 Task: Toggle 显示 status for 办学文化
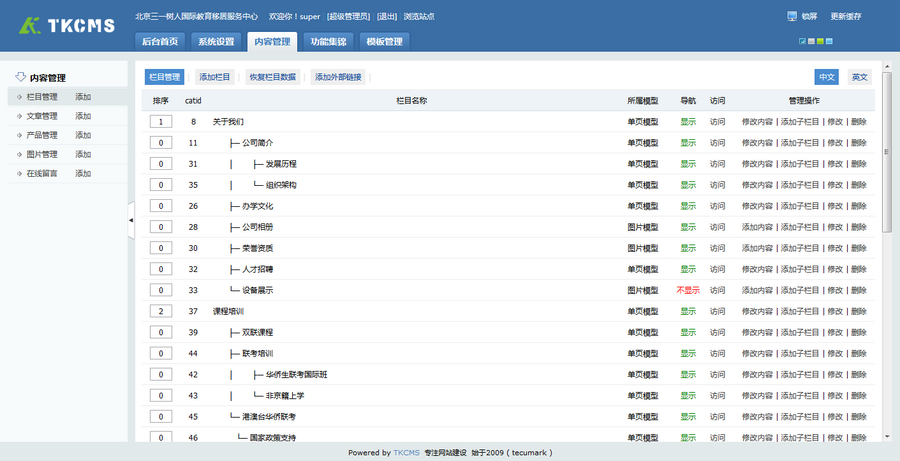[688, 206]
